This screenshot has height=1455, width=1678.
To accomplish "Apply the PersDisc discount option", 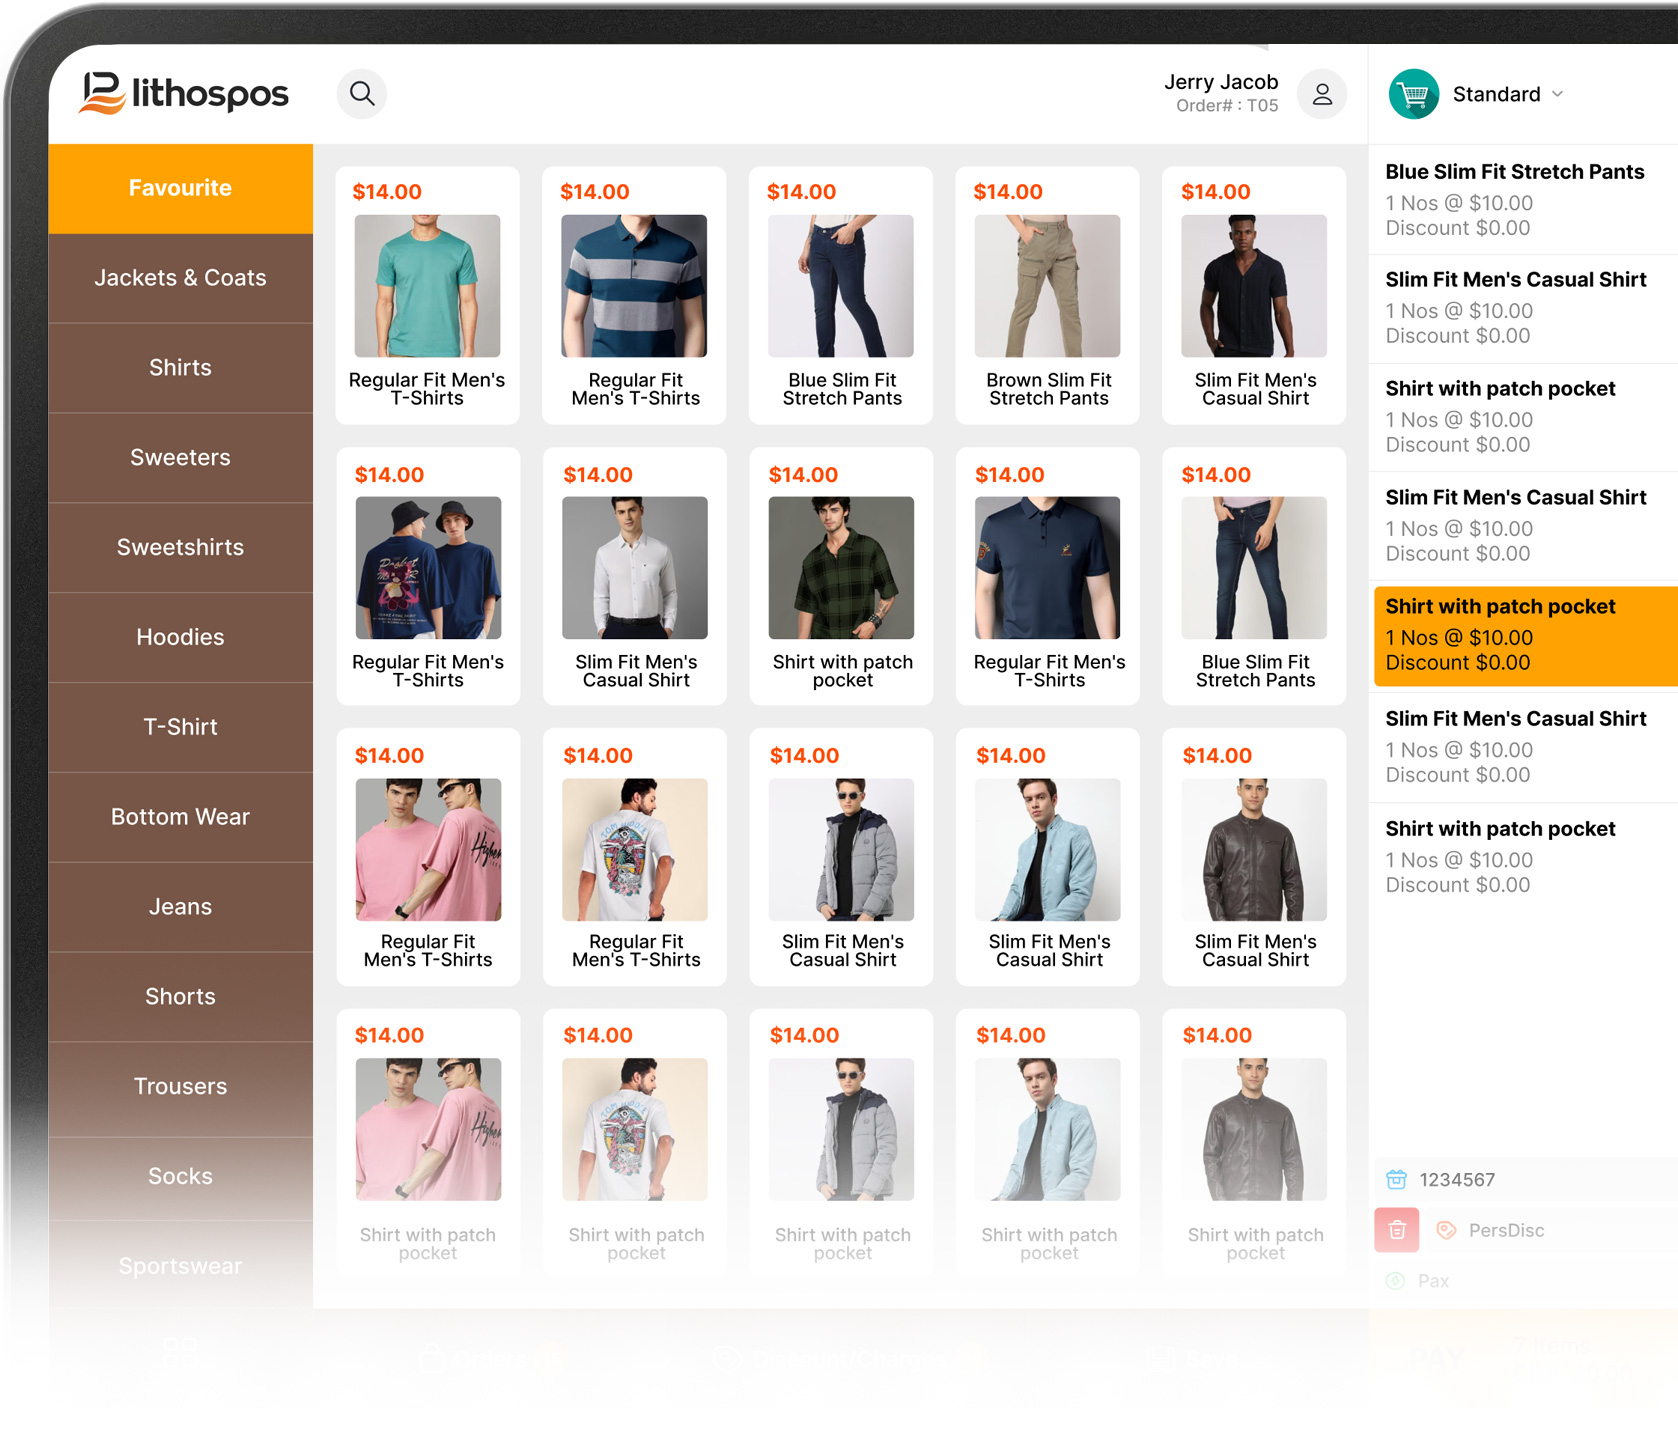I will coord(1506,1231).
